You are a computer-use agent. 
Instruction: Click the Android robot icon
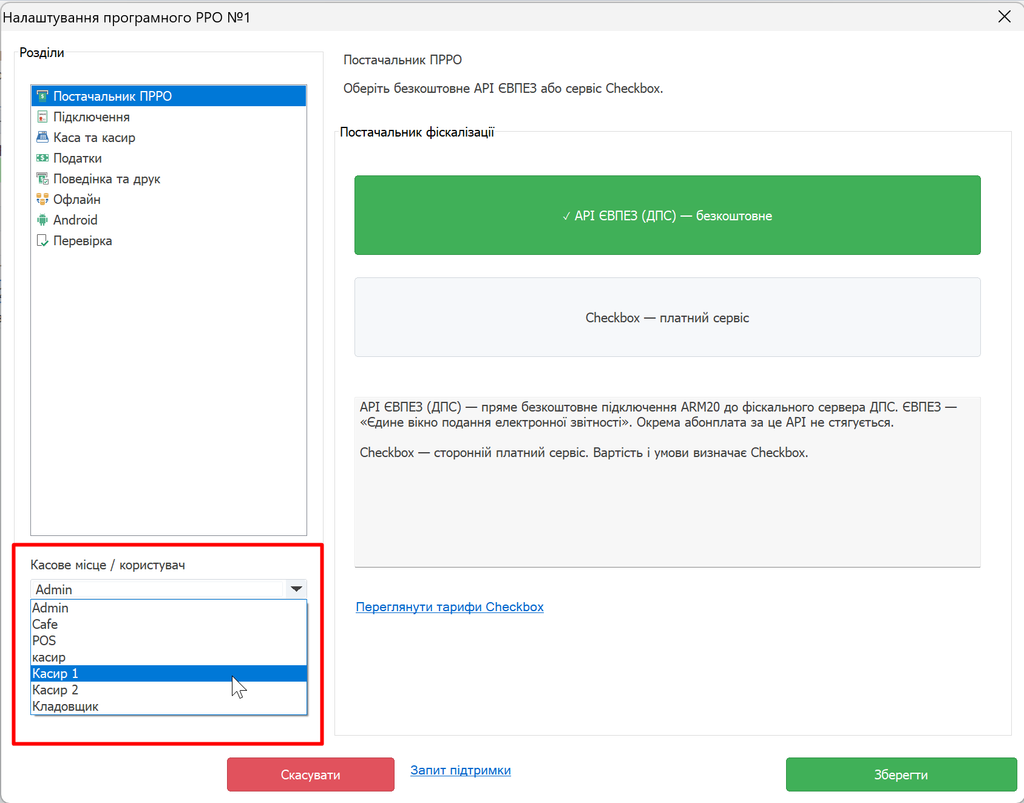(x=42, y=220)
